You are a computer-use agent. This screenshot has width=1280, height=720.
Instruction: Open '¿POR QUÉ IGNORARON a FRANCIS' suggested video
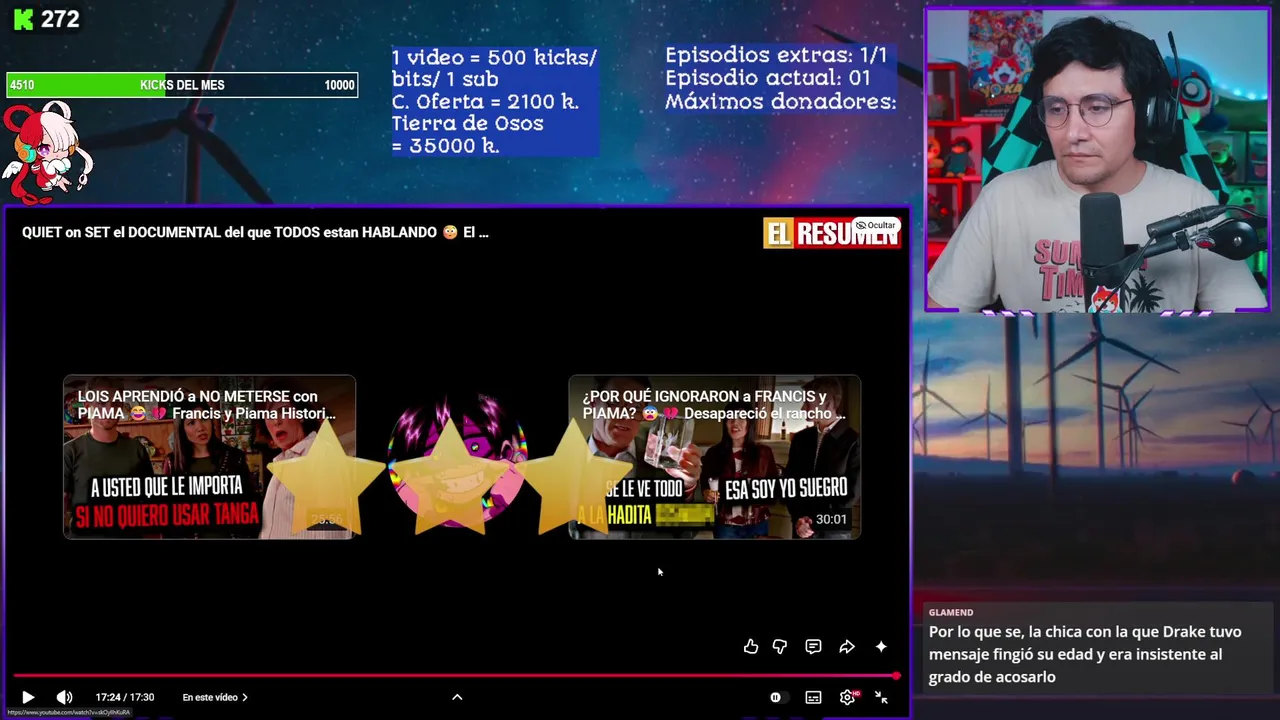tap(714, 457)
